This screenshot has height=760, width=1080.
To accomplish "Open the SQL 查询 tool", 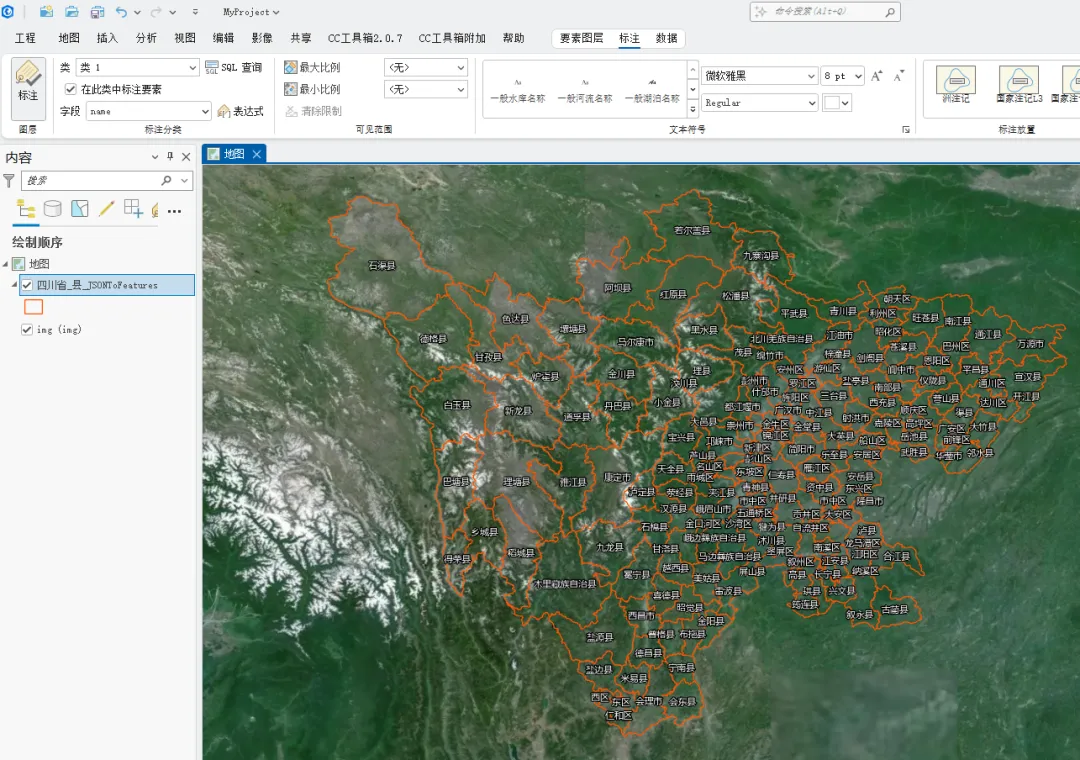I will click(233, 68).
